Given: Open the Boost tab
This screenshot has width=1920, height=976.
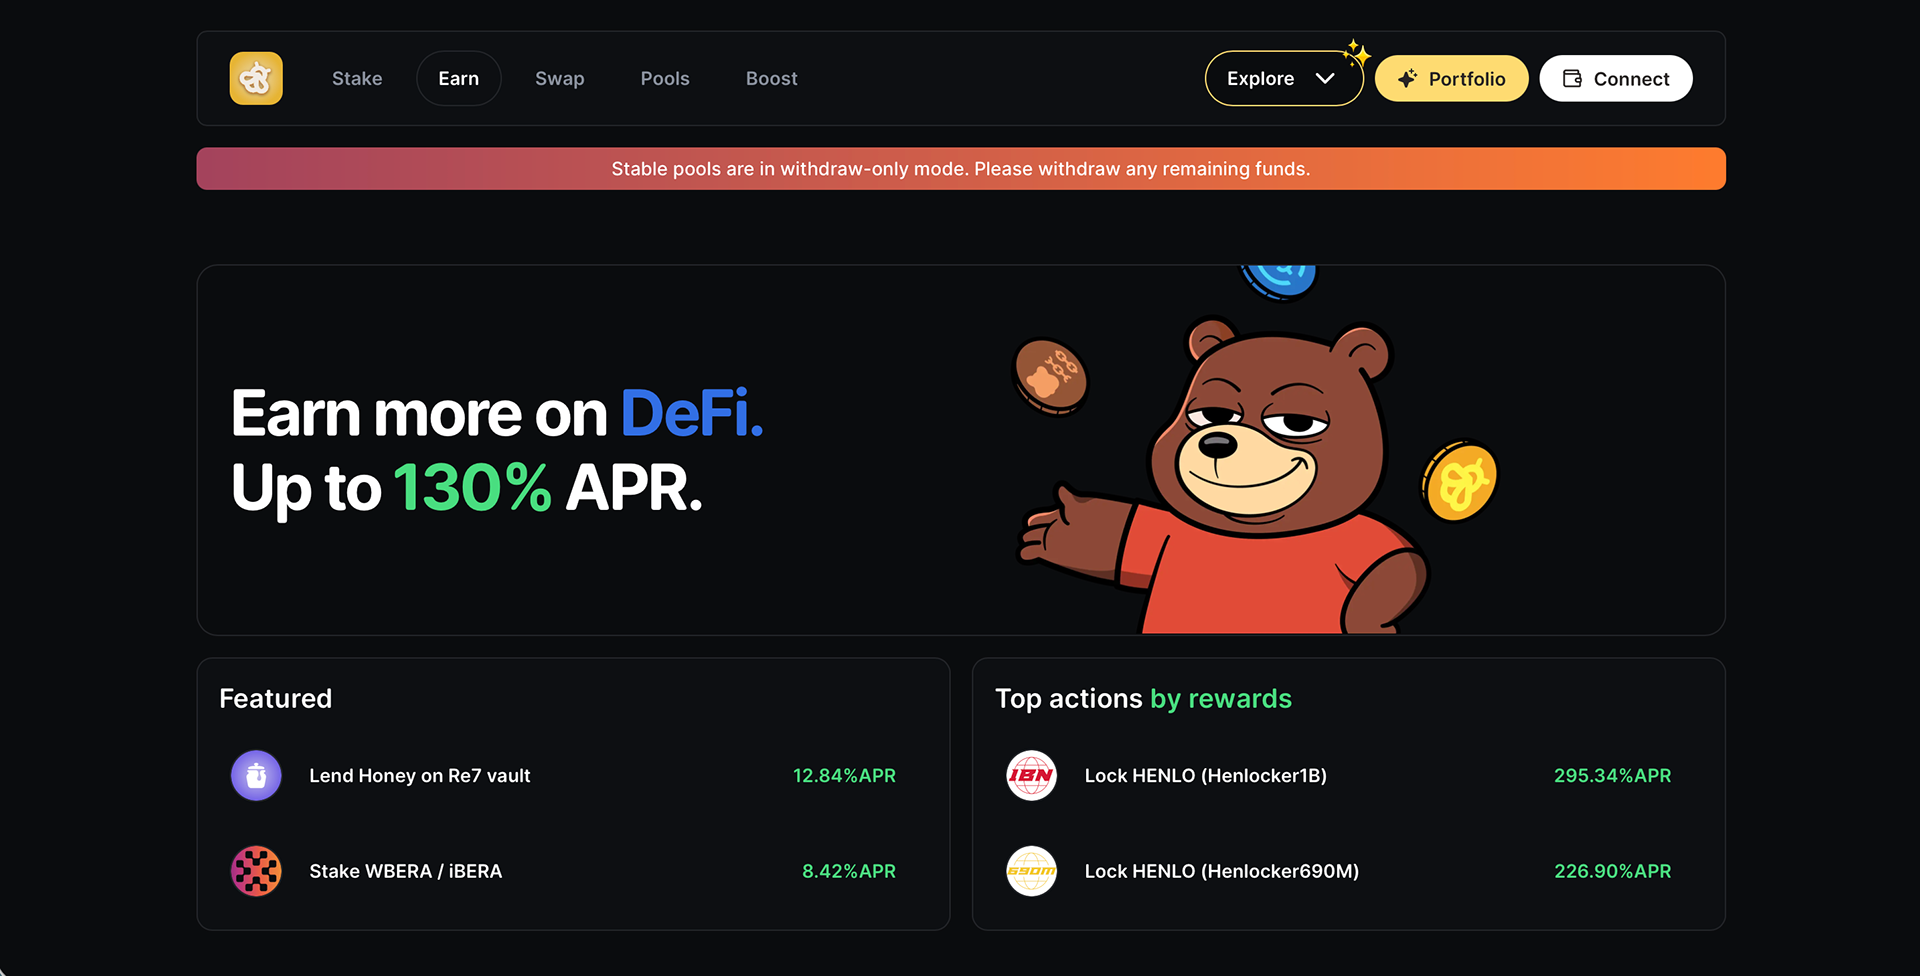Looking at the screenshot, I should [771, 78].
